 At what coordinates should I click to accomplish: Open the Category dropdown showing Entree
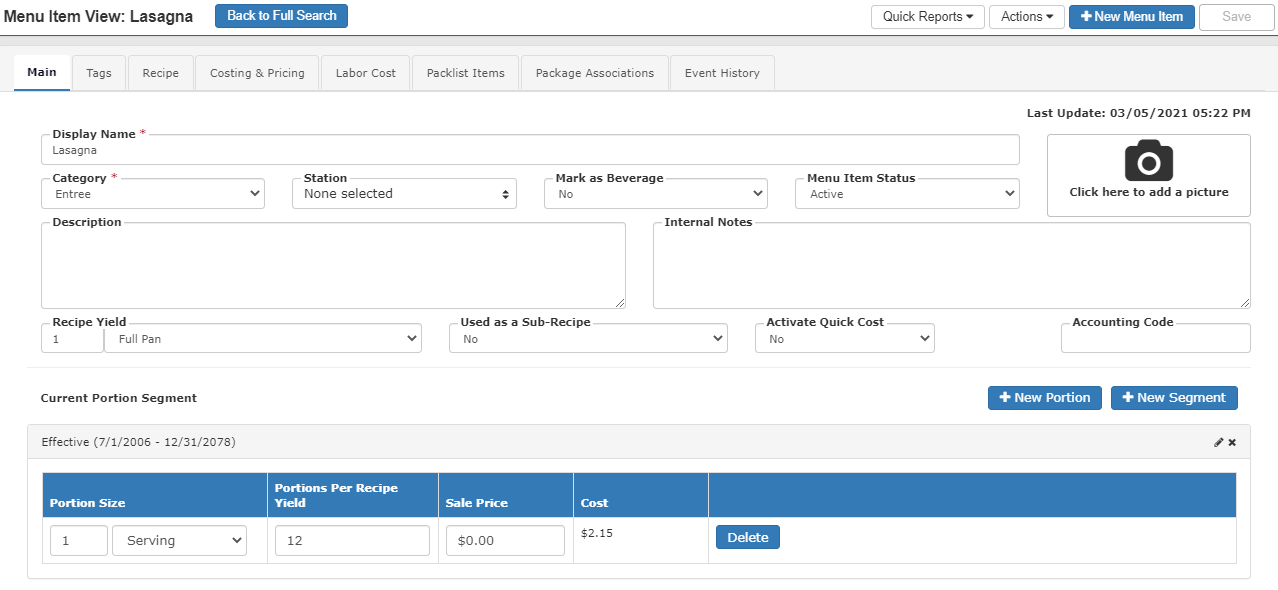pyautogui.click(x=153, y=194)
